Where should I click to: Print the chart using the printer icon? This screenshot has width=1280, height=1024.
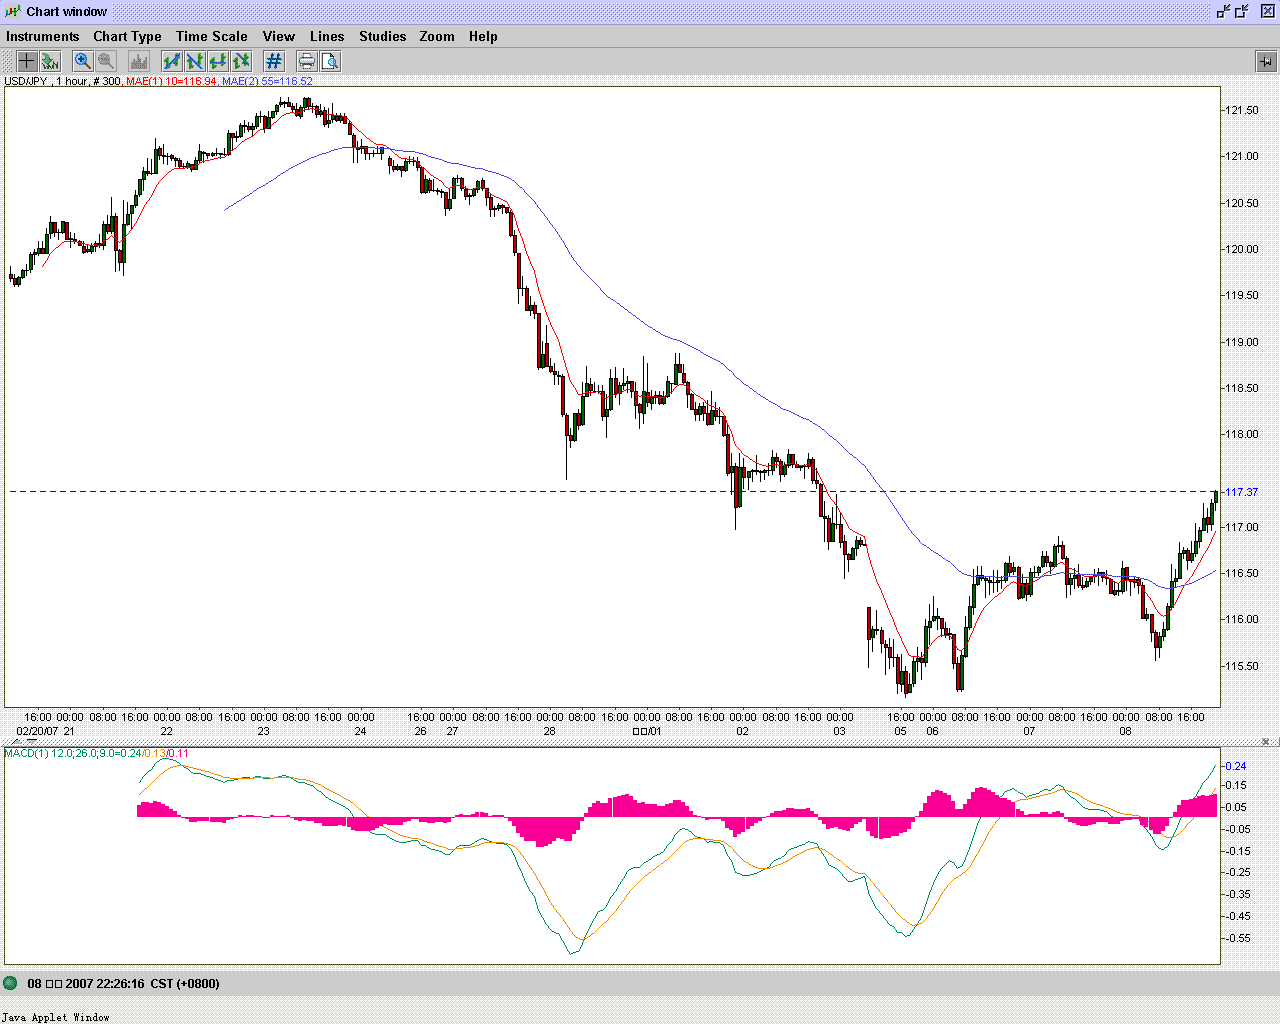point(307,61)
